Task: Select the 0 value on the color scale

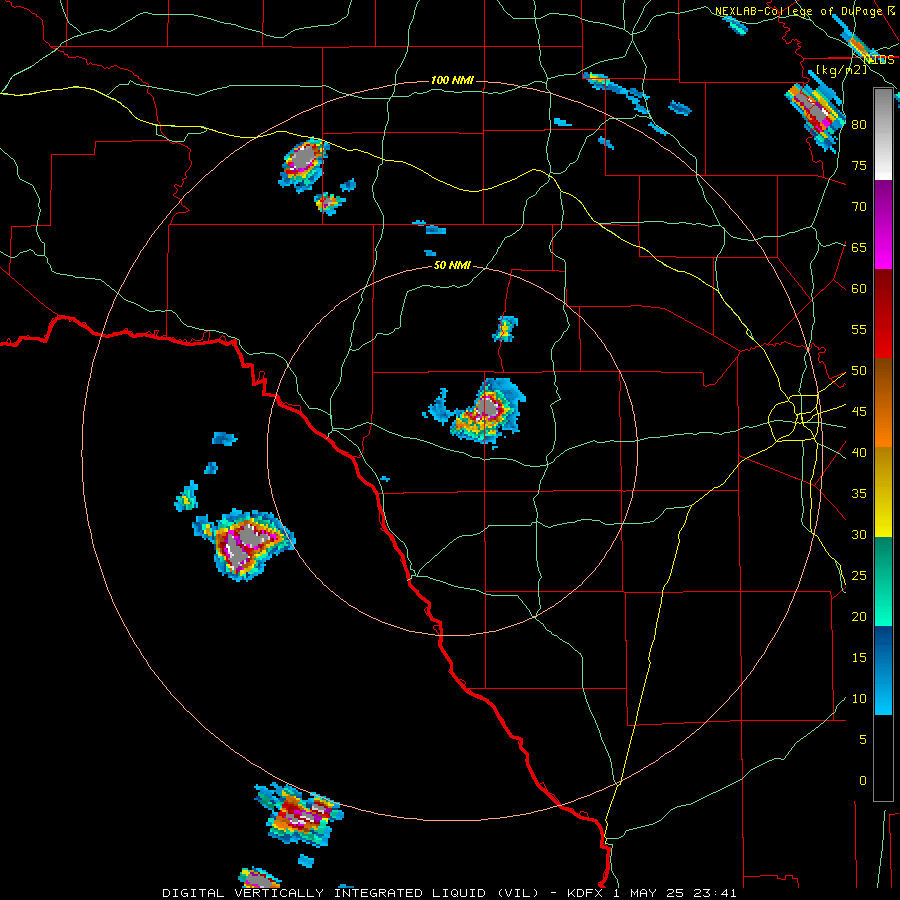Action: click(x=863, y=781)
